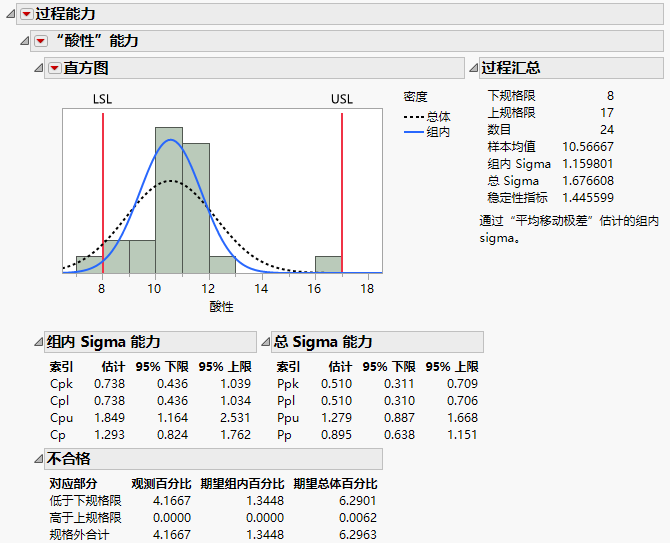Click the 上规格限 value 17
This screenshot has height=543, width=670.
coord(607,113)
